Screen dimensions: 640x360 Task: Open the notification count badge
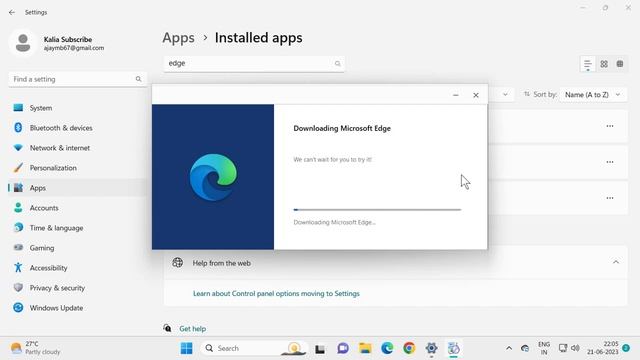click(626, 348)
